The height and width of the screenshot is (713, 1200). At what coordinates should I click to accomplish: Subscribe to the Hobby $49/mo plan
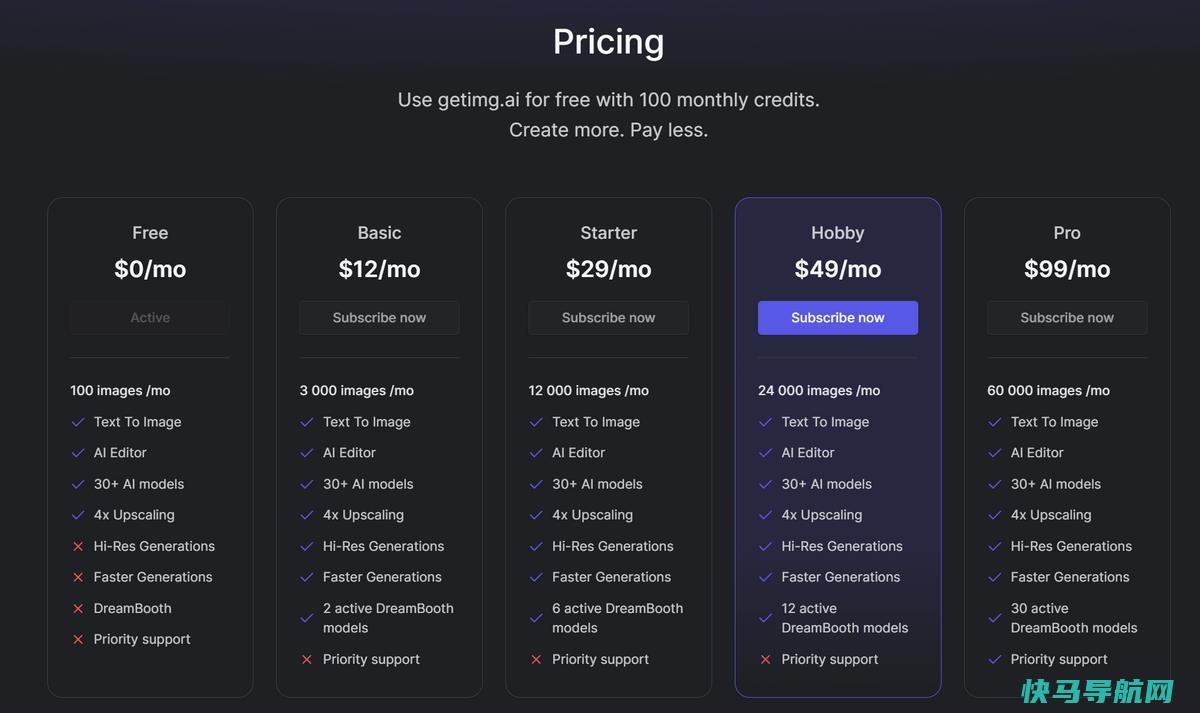[838, 318]
